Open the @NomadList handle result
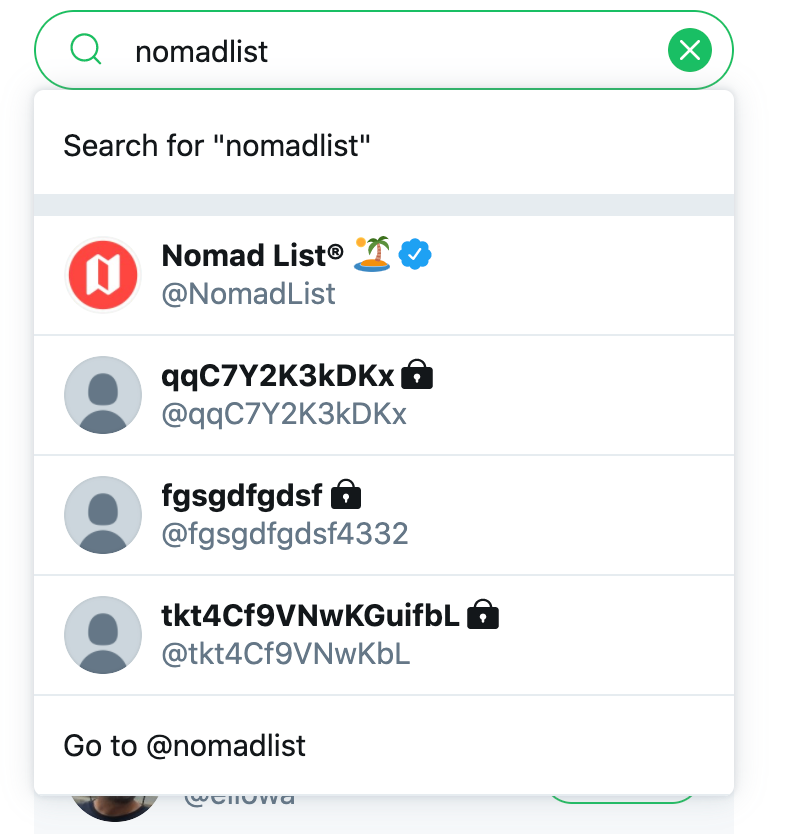 pyautogui.click(x=249, y=294)
